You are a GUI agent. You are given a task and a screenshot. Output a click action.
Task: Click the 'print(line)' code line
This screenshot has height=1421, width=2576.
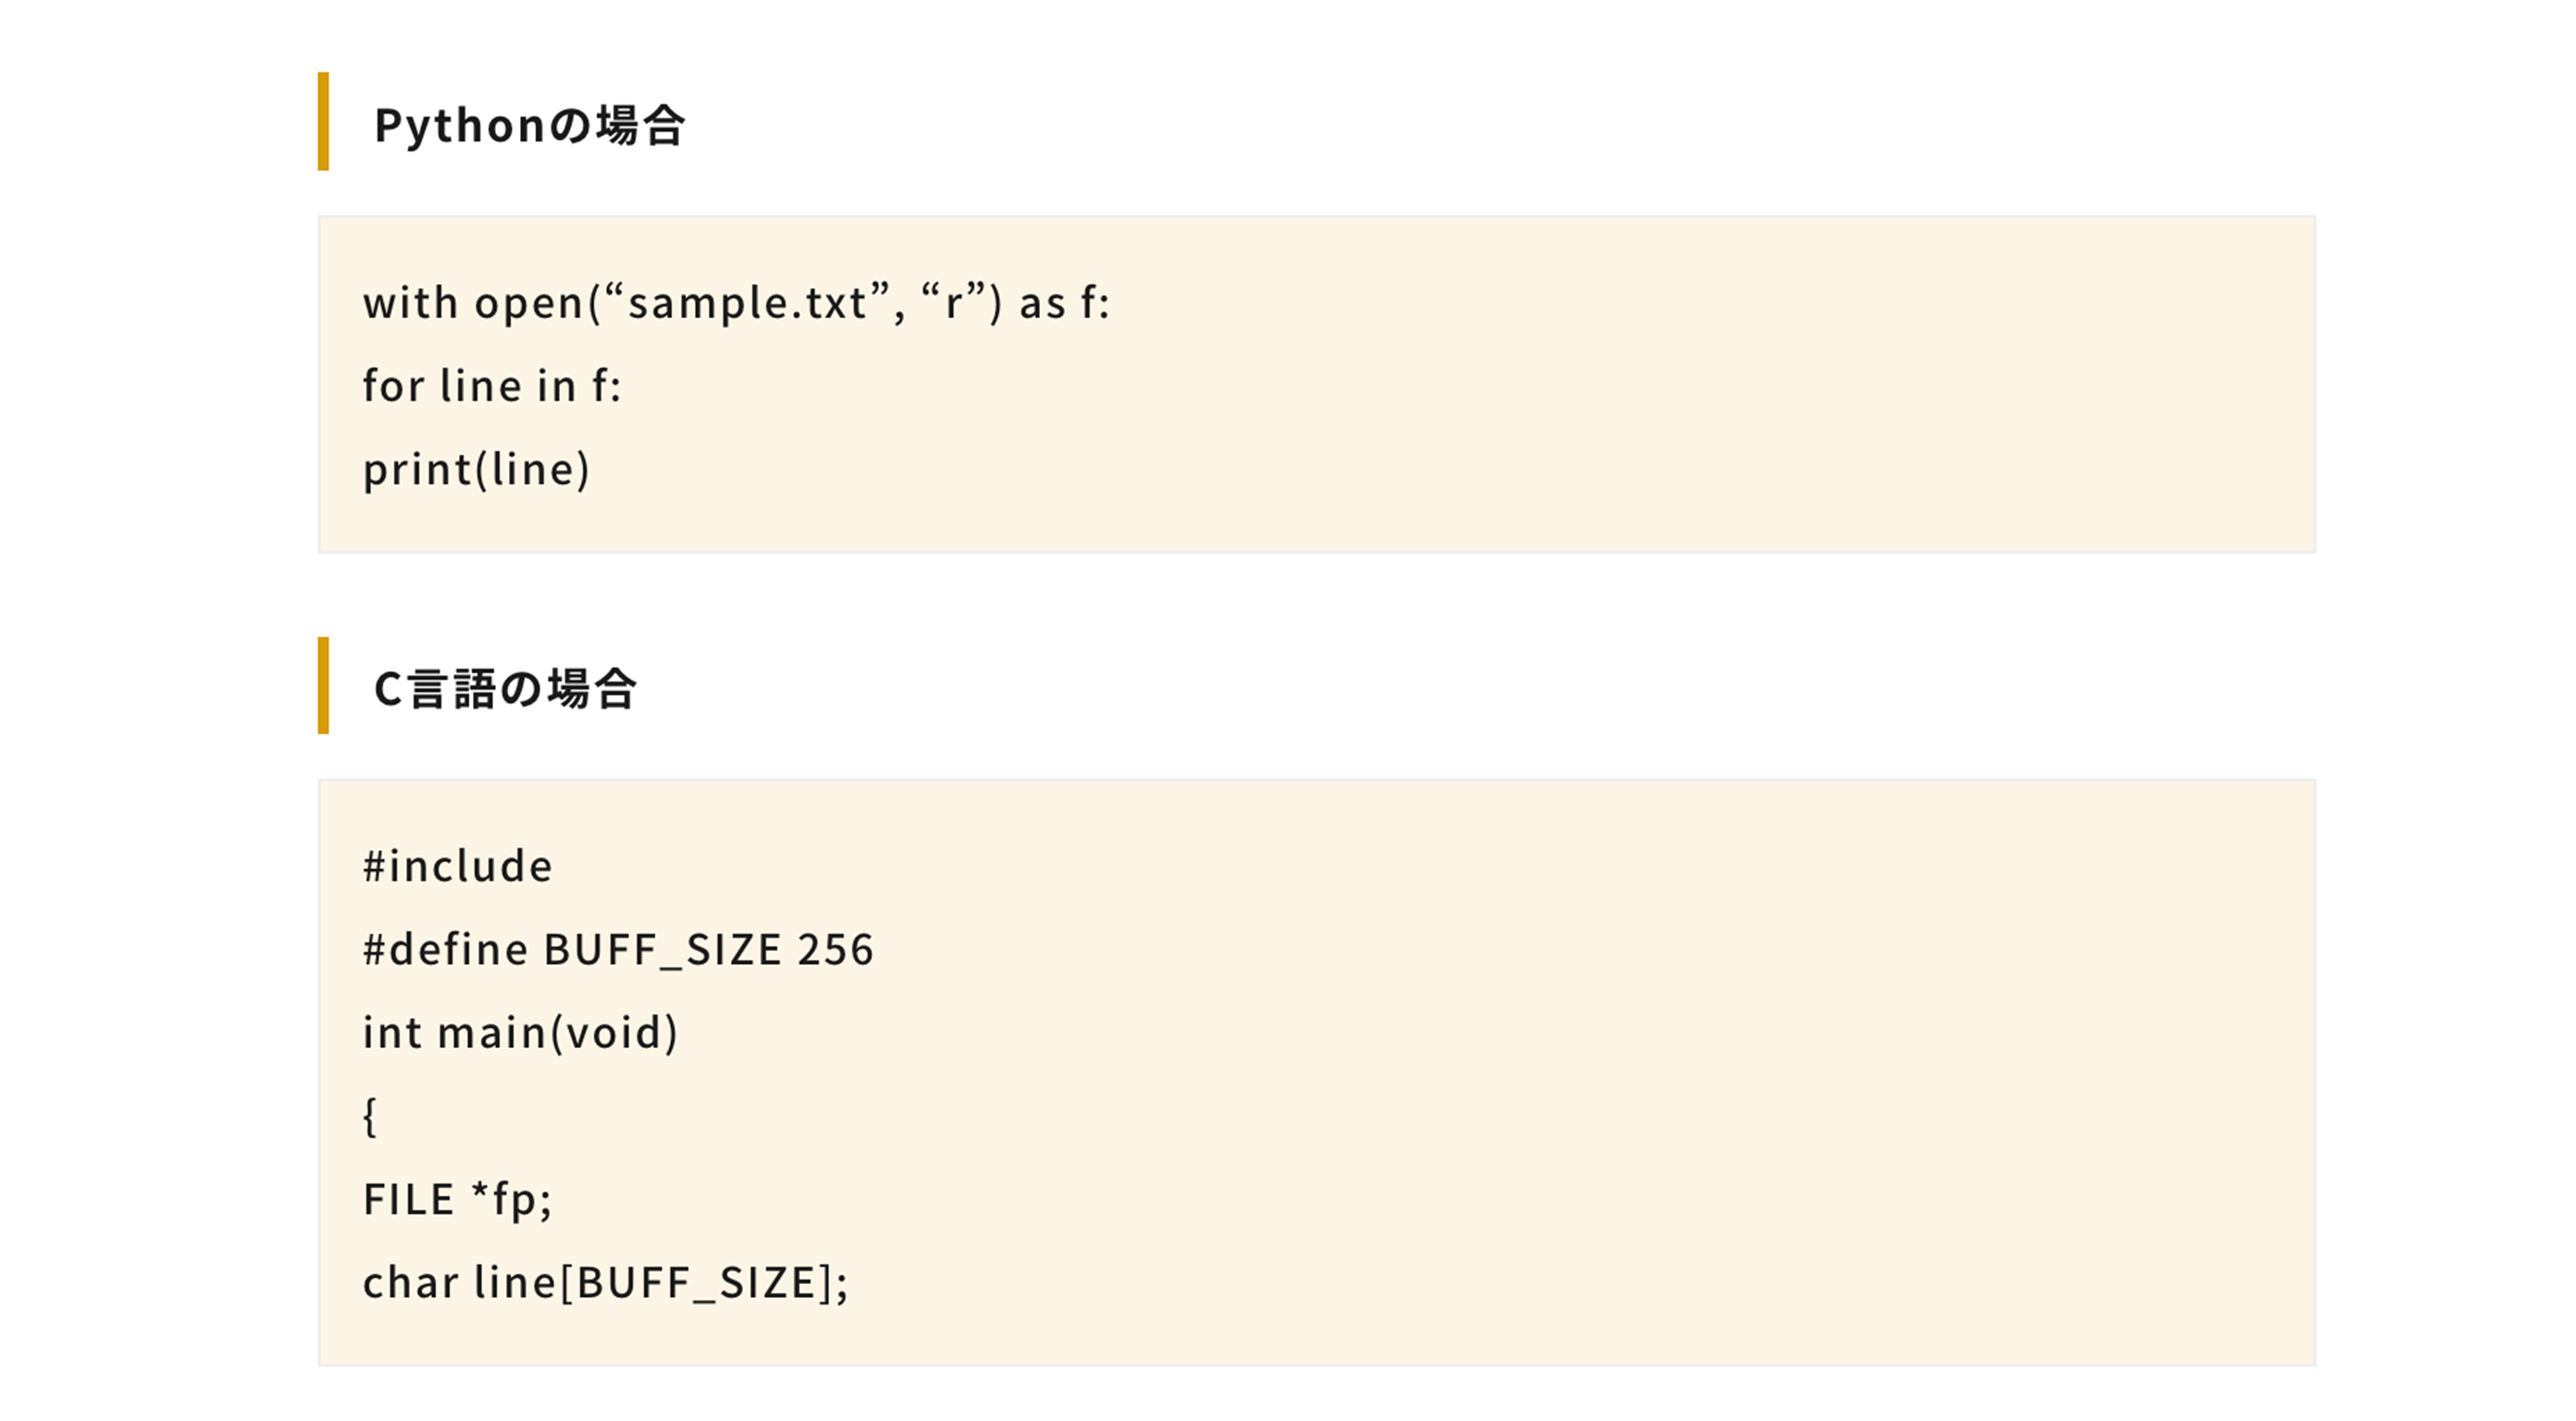point(476,470)
